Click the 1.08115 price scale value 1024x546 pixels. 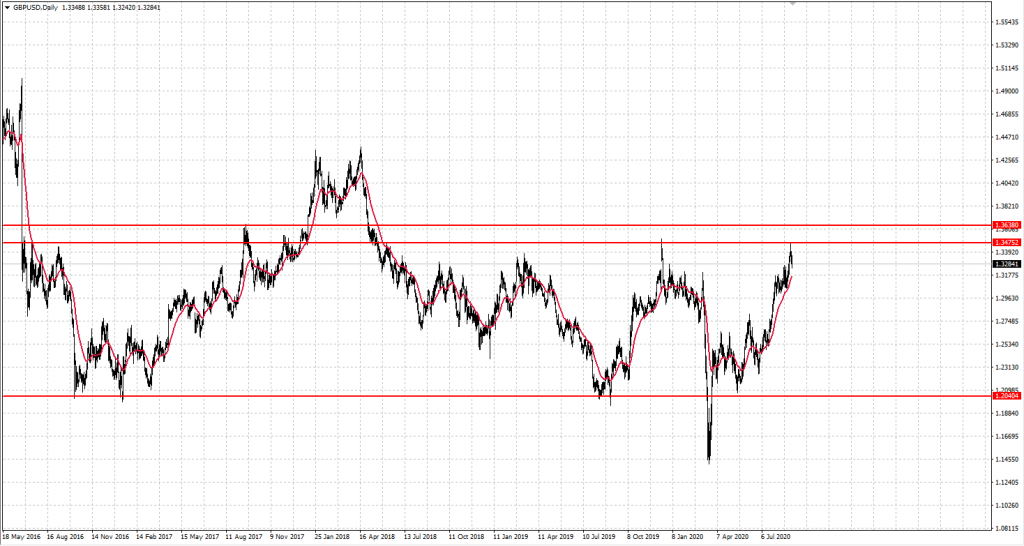click(x=1006, y=528)
